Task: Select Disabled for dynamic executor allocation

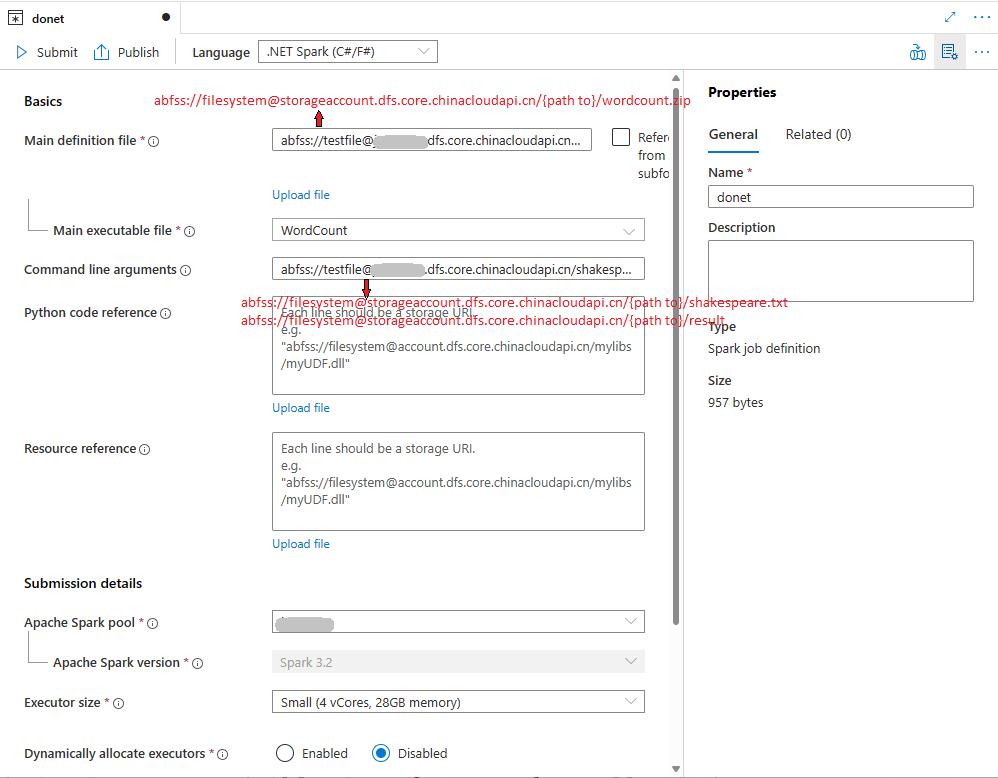Action: pyautogui.click(x=381, y=753)
